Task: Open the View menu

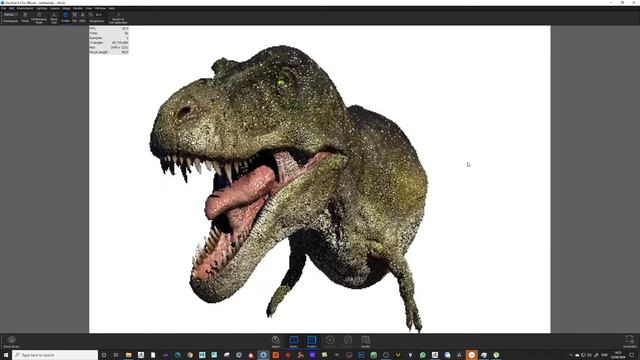Action: point(89,8)
